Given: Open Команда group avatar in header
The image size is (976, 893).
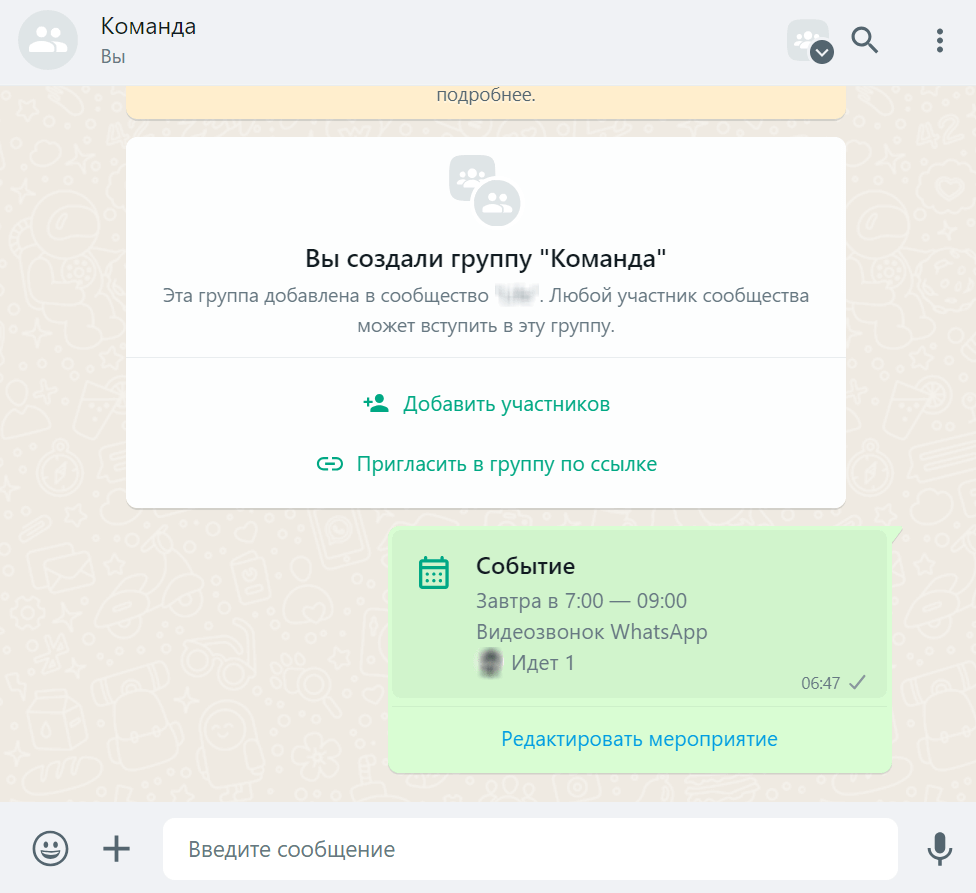Looking at the screenshot, I should 48,40.
